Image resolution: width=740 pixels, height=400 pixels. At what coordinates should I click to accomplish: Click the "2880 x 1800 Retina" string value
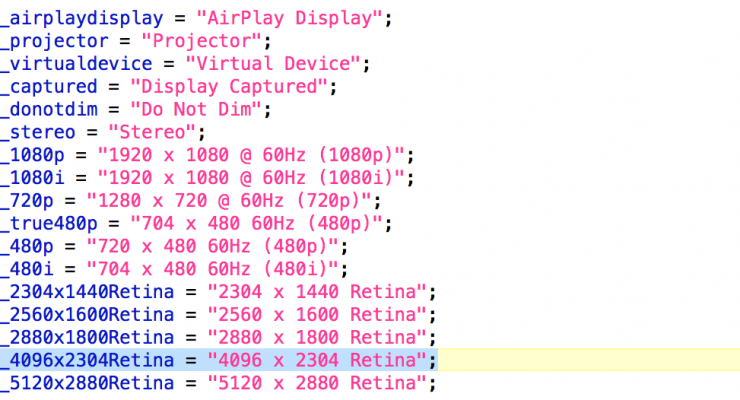click(x=318, y=337)
